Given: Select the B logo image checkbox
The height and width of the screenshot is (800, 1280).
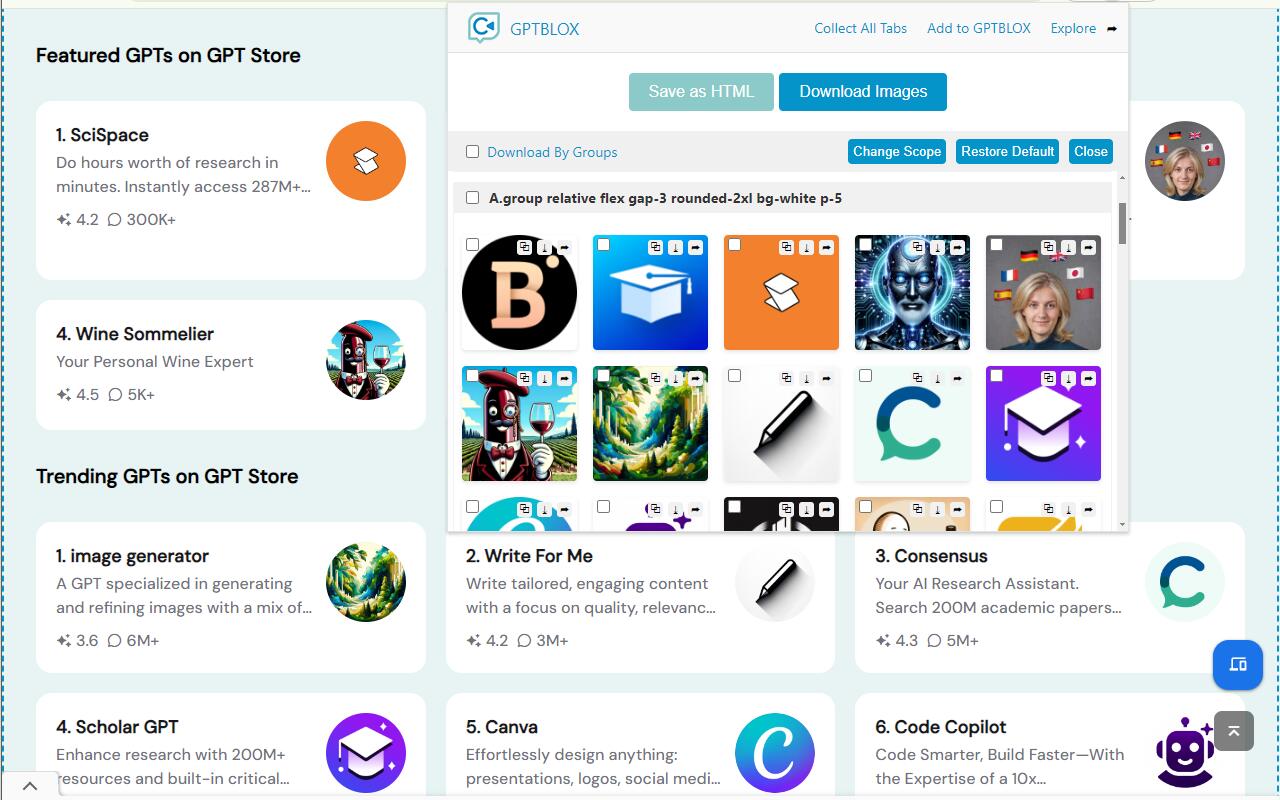Looking at the screenshot, I should (473, 244).
